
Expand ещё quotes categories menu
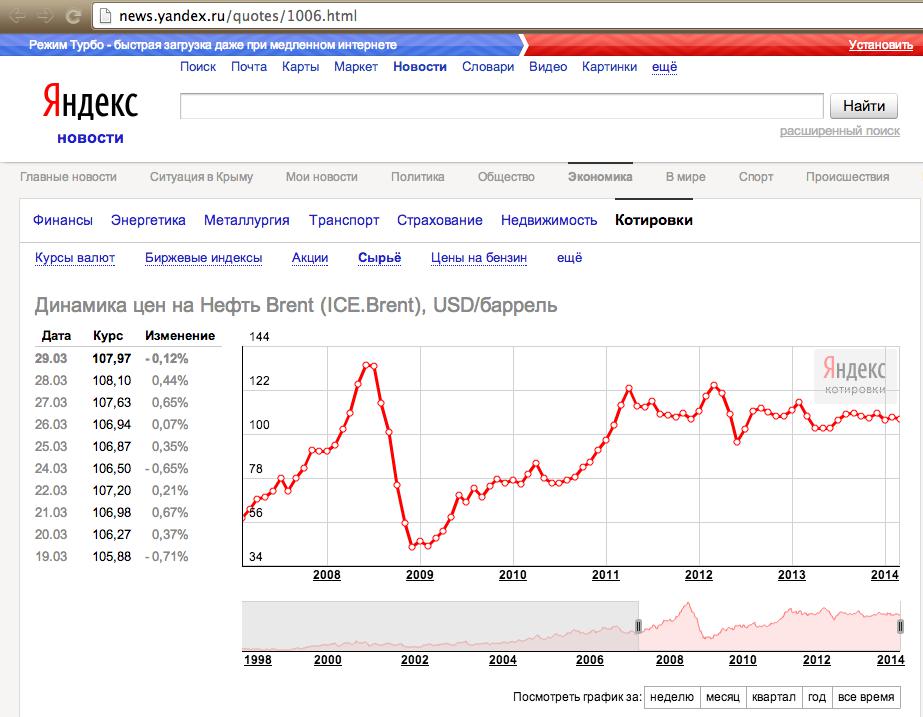[569, 258]
